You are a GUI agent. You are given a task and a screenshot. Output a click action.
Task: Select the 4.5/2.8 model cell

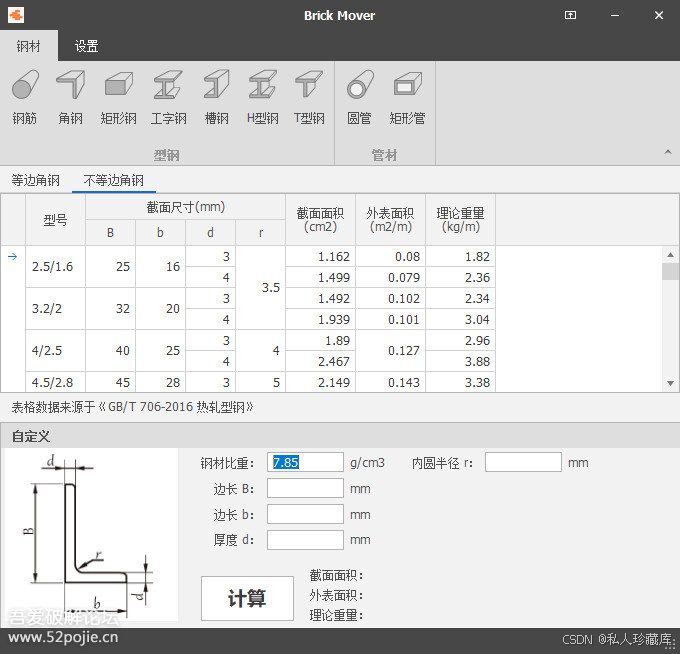point(56,382)
